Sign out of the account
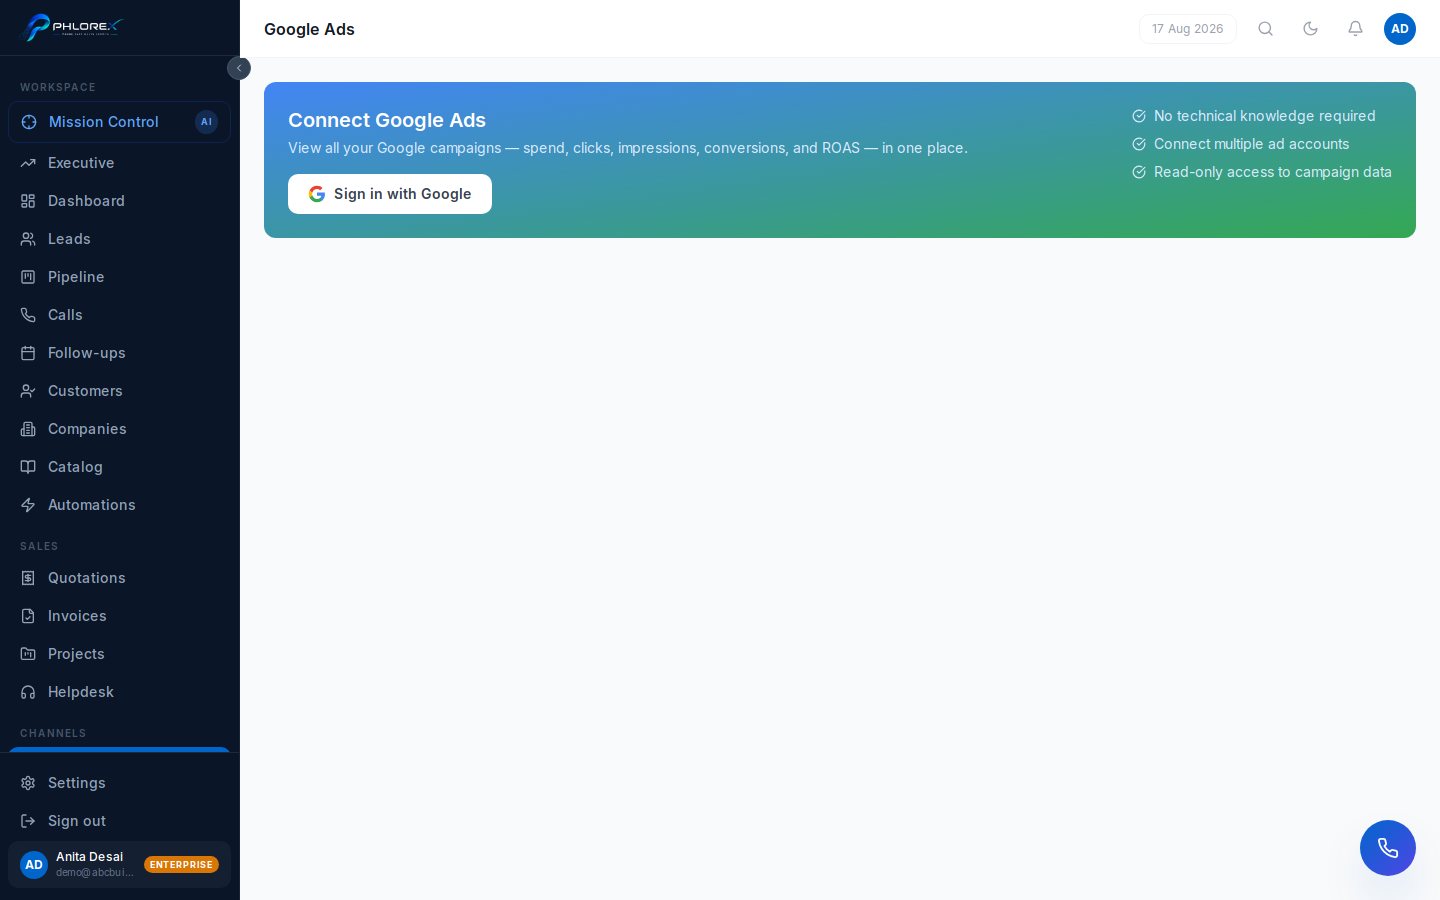The height and width of the screenshot is (900, 1440). [119, 821]
